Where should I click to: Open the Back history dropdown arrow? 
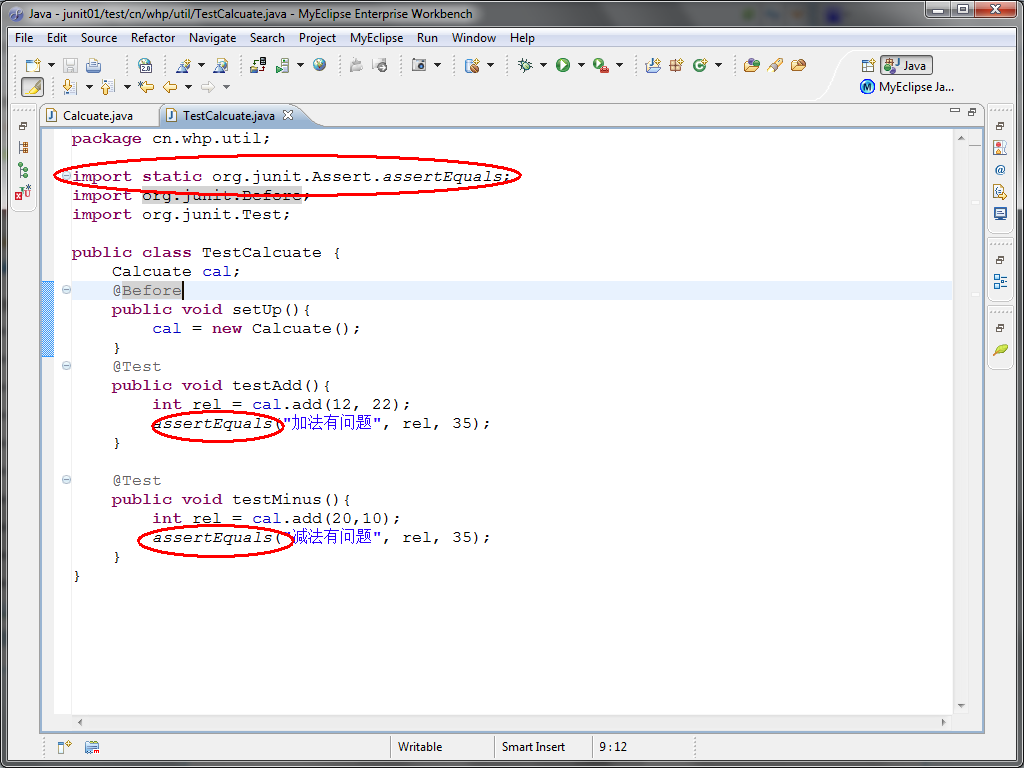(188, 86)
